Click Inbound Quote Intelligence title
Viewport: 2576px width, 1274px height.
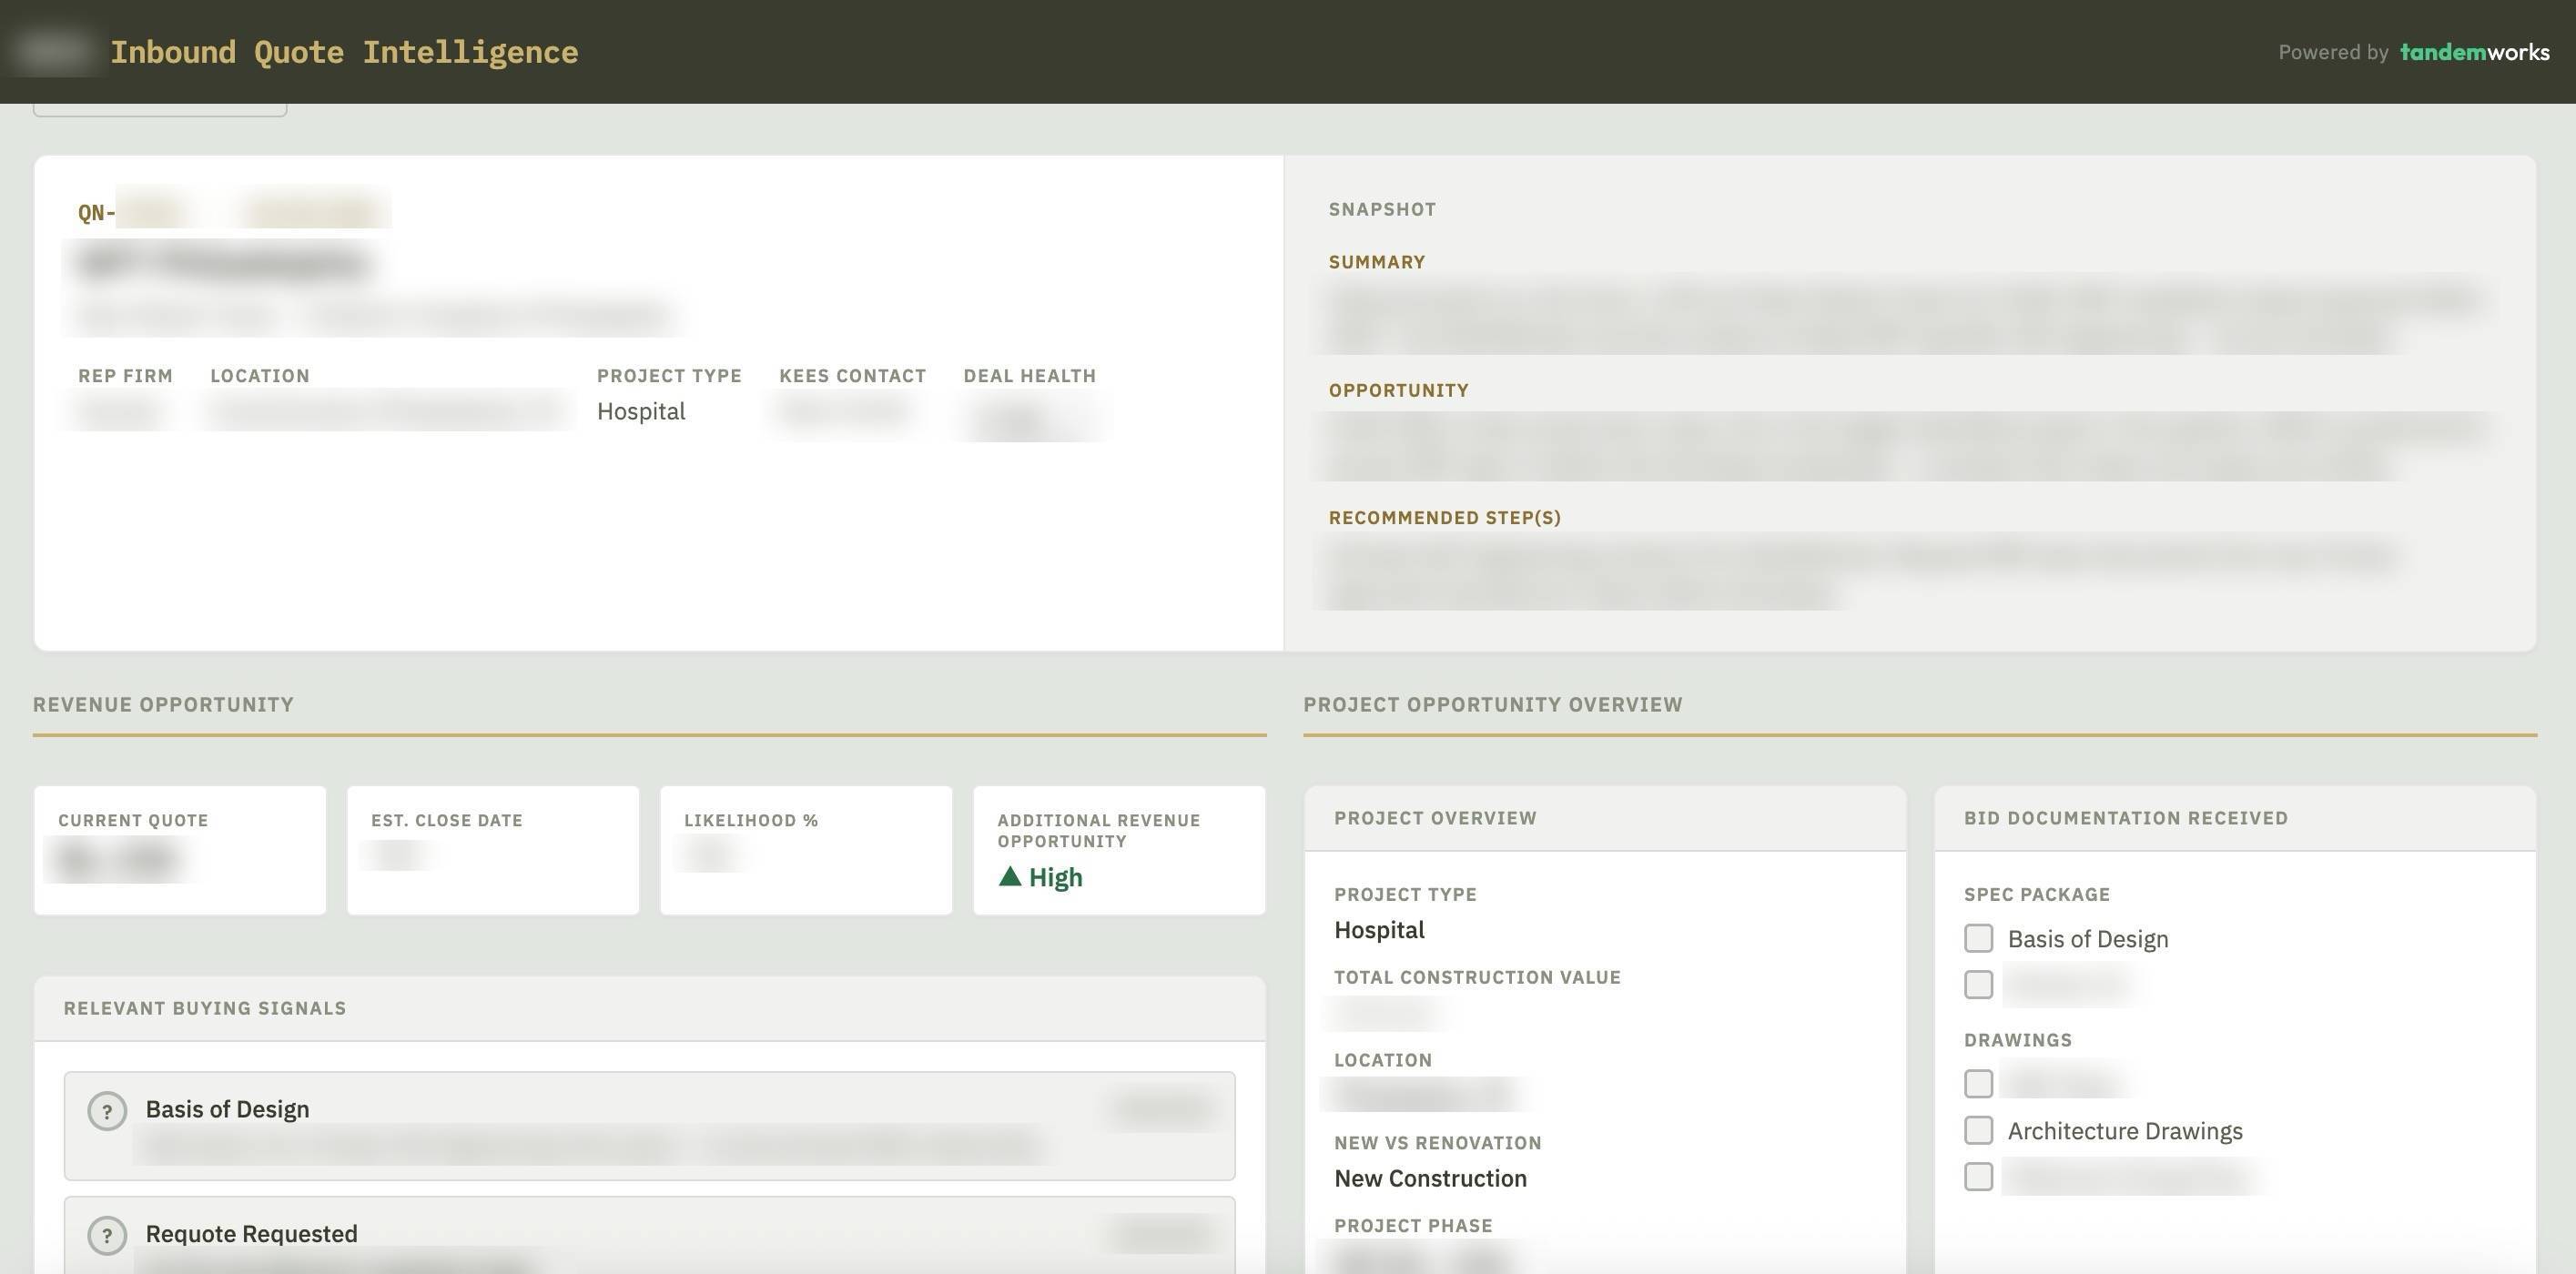click(344, 52)
